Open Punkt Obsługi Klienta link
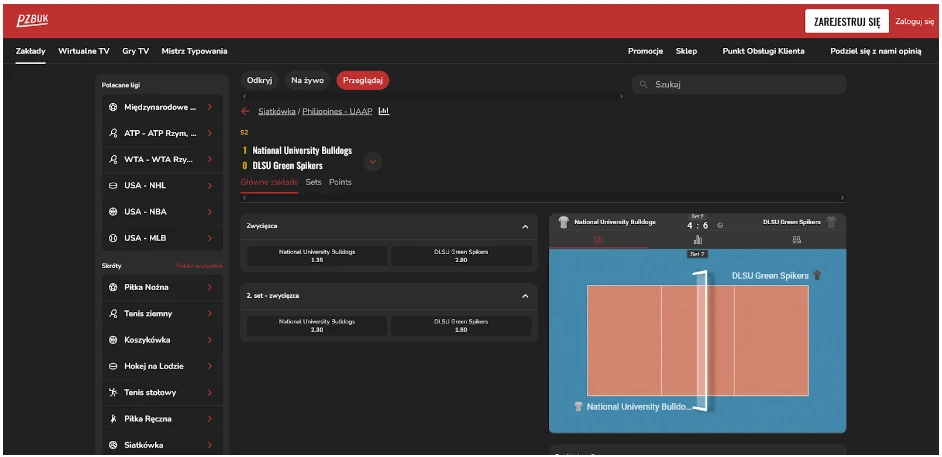The image size is (942, 457). point(764,51)
